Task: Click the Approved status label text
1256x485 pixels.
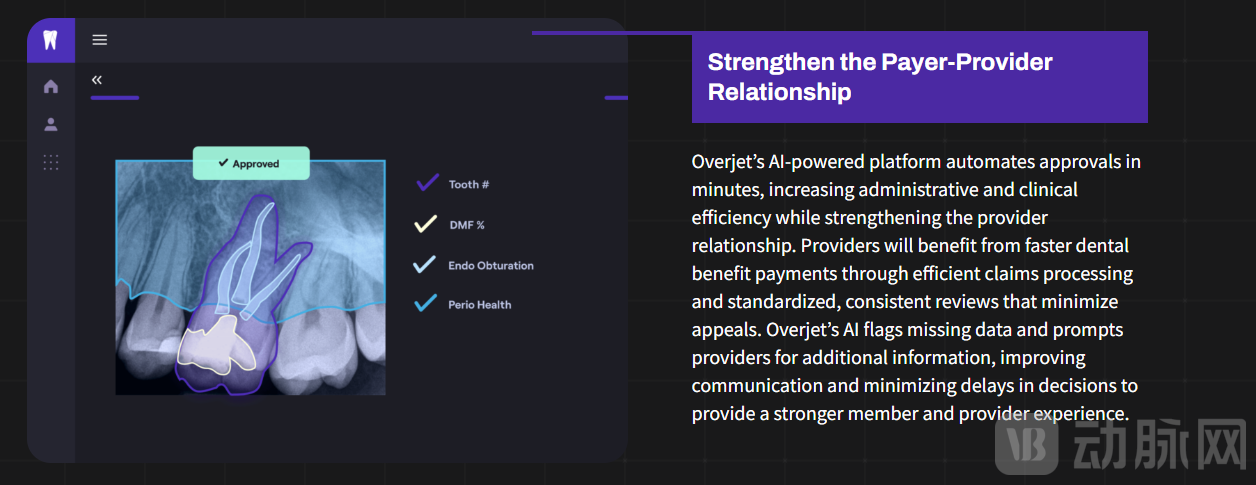Action: (256, 164)
